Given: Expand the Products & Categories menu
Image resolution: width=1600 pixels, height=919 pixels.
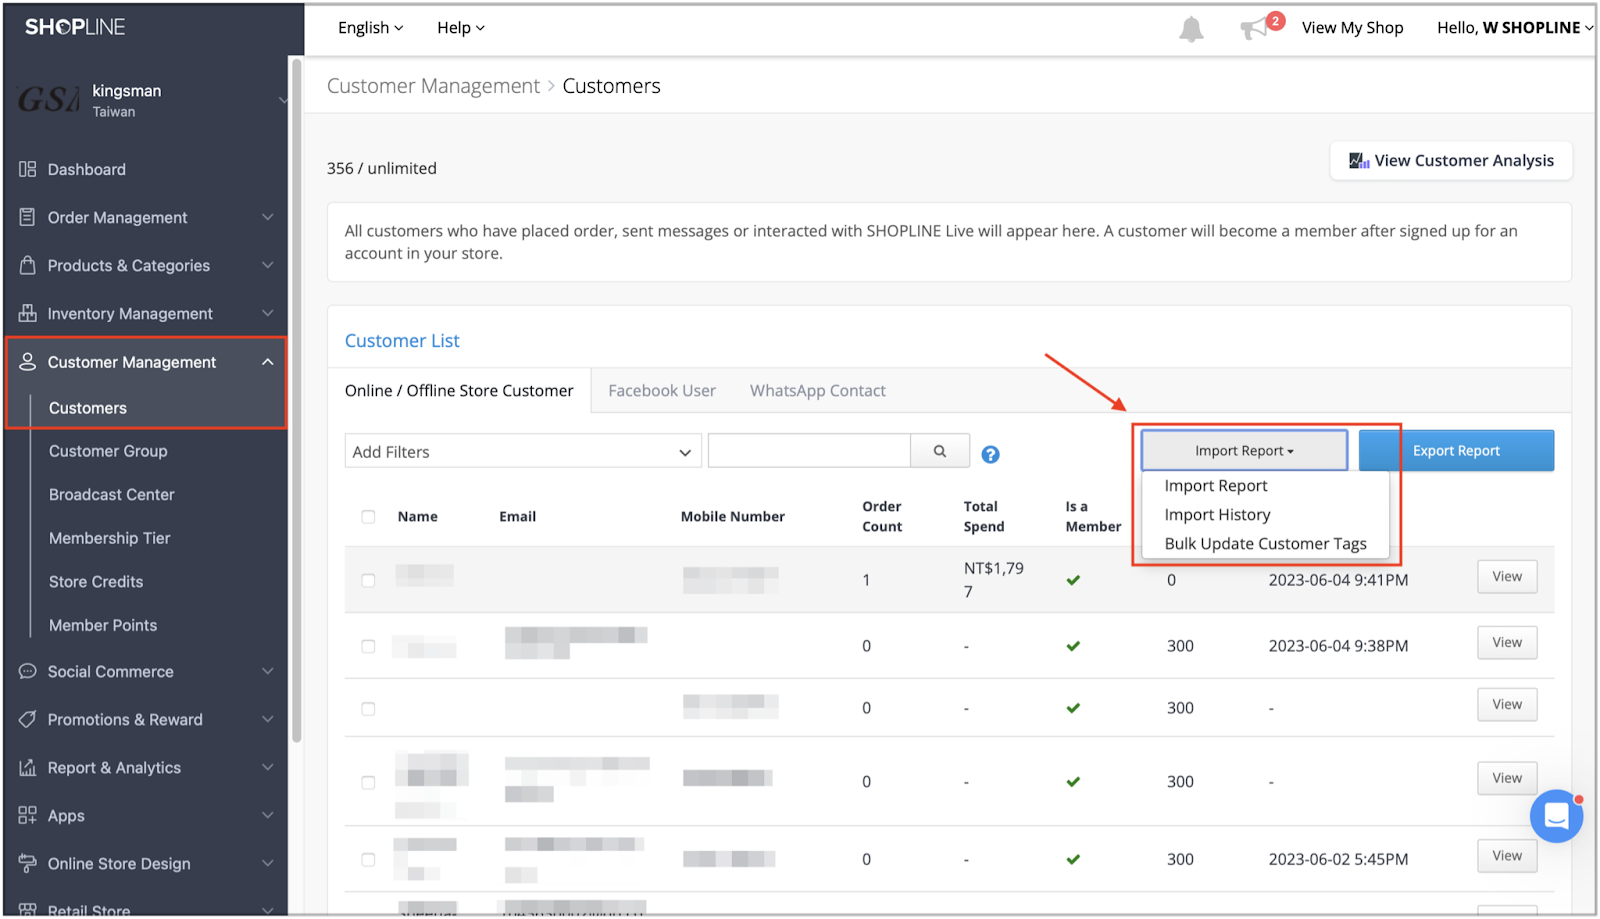Looking at the screenshot, I should pos(267,265).
